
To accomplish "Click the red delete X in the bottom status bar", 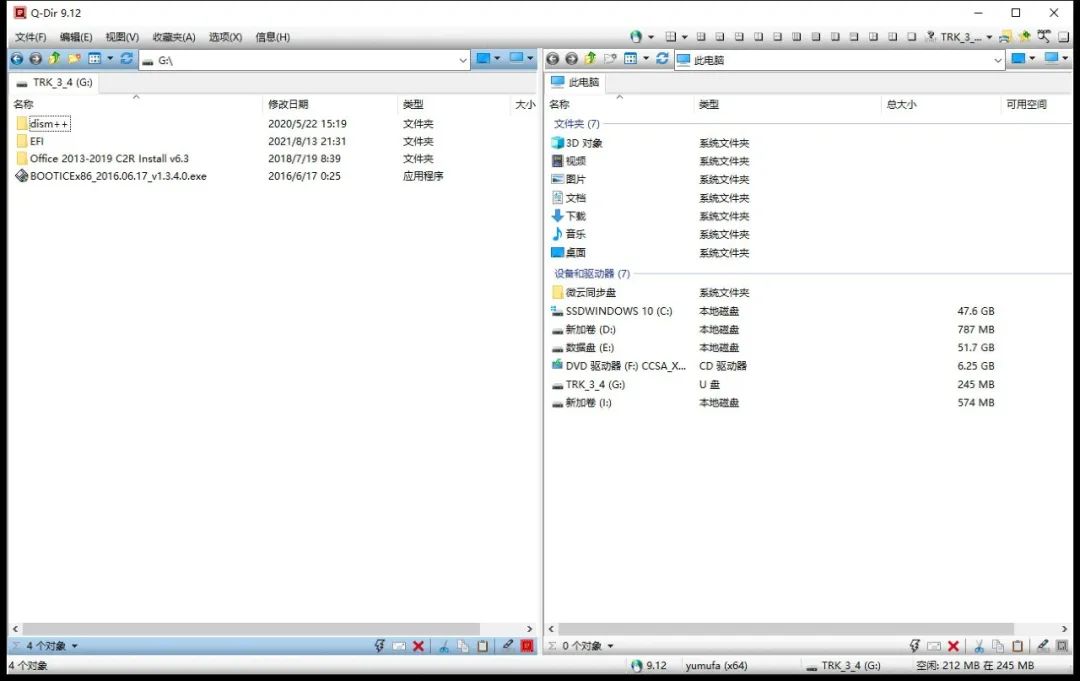I will click(x=418, y=645).
